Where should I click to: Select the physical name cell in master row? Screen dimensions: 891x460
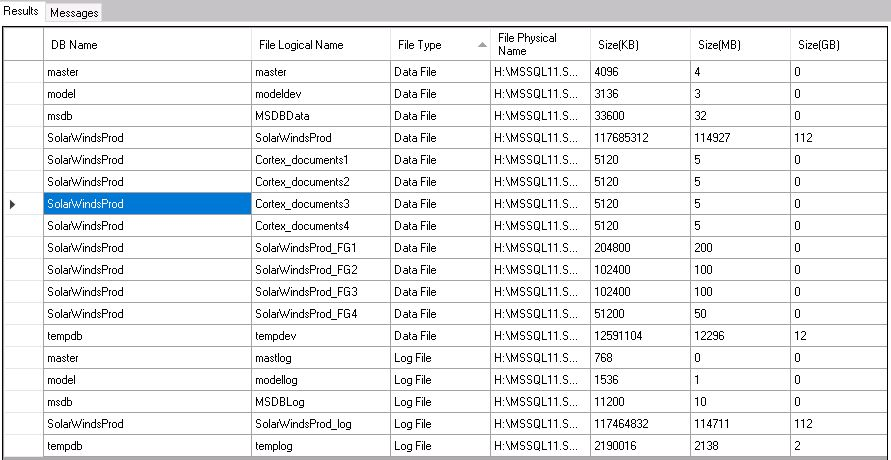pos(540,72)
